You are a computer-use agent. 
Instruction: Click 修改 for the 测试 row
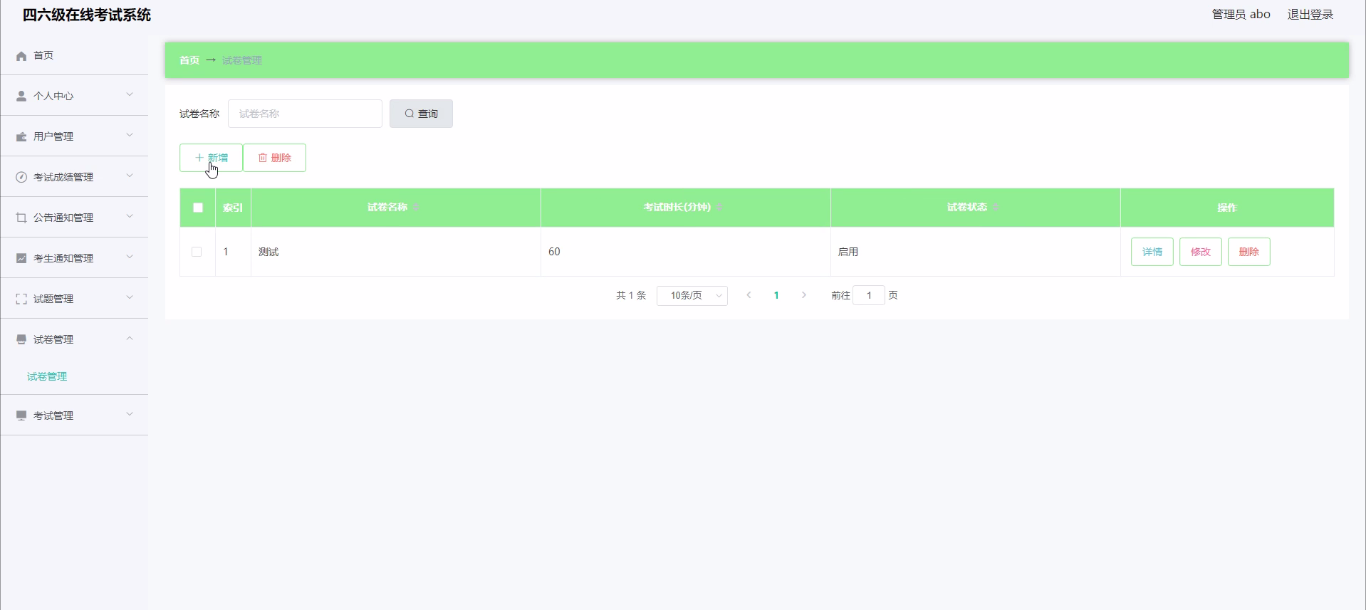[1201, 252]
